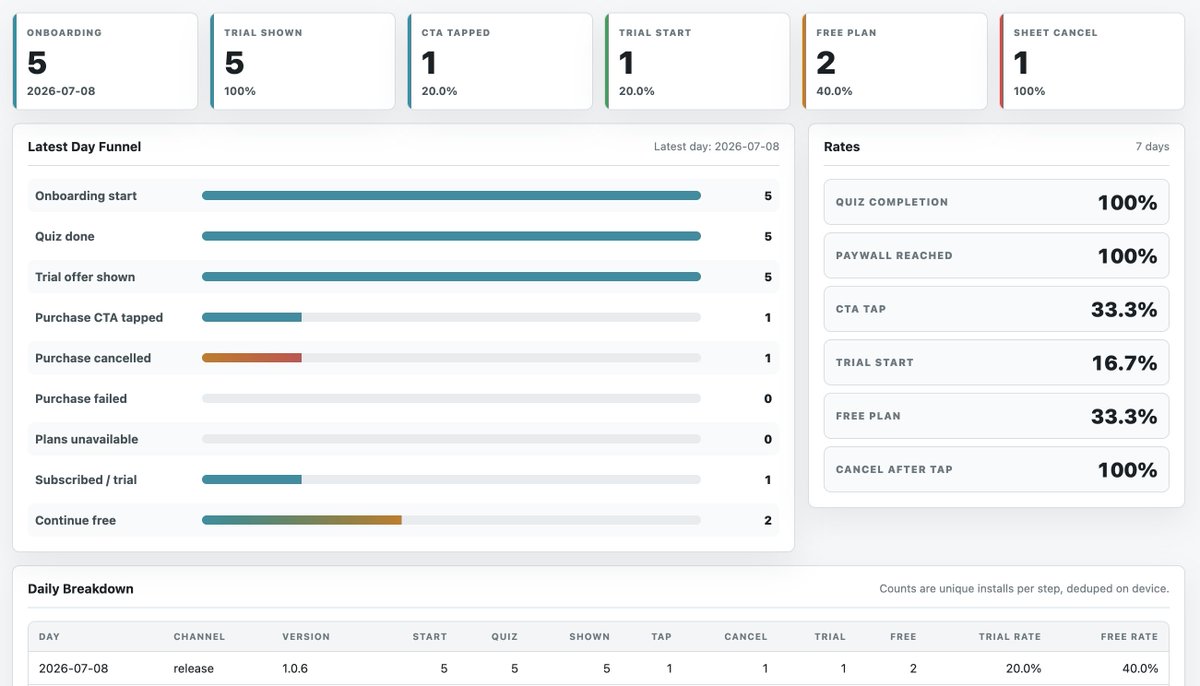
Task: Click the Daily Breakdown heading
Action: tap(80, 589)
